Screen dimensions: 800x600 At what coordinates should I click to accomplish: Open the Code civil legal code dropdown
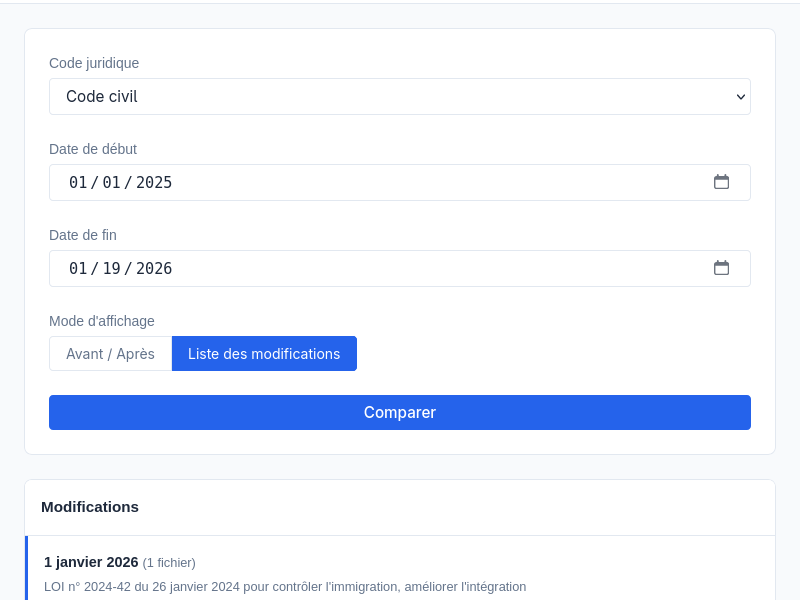pos(399,97)
